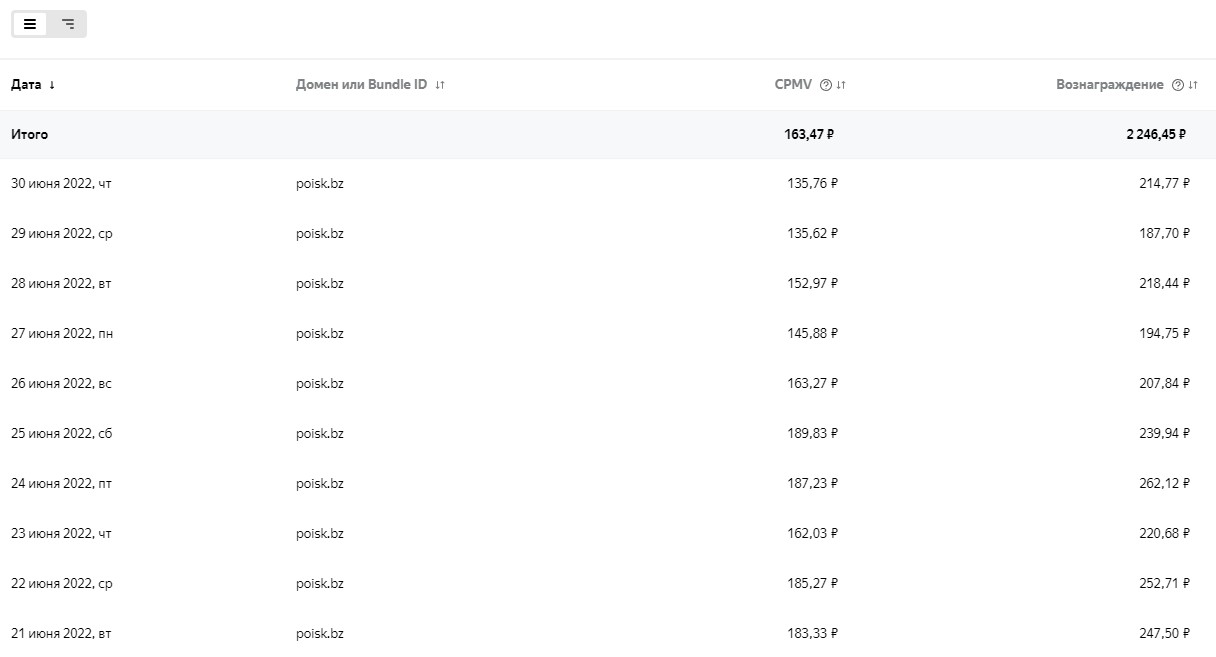Image resolution: width=1216 pixels, height=657 pixels.
Task: Click sort icon beside Домен или Bundle ID
Action: point(440,85)
